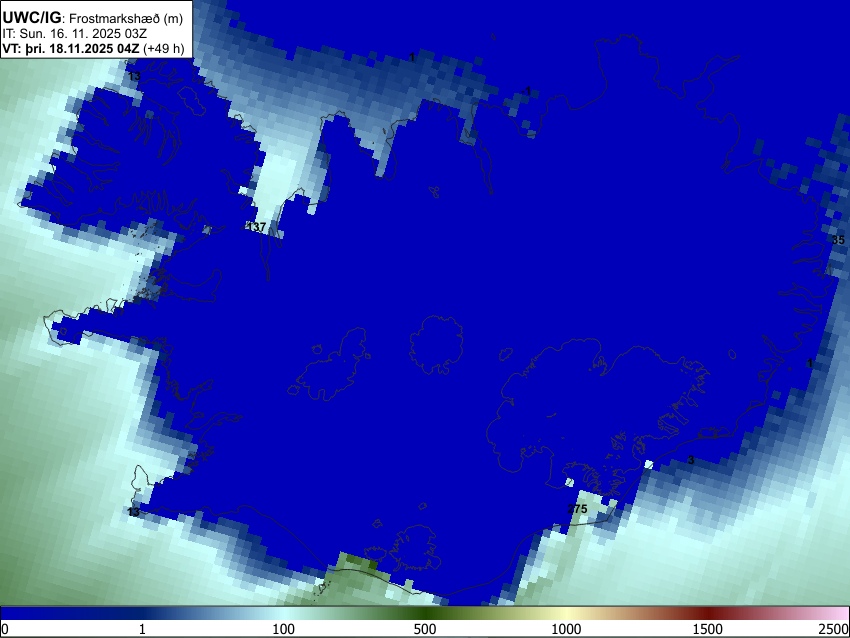Click the 'UWC/IG: Frostmarkshæð (m)' title text
The height and width of the screenshot is (638, 850).
coord(93,18)
